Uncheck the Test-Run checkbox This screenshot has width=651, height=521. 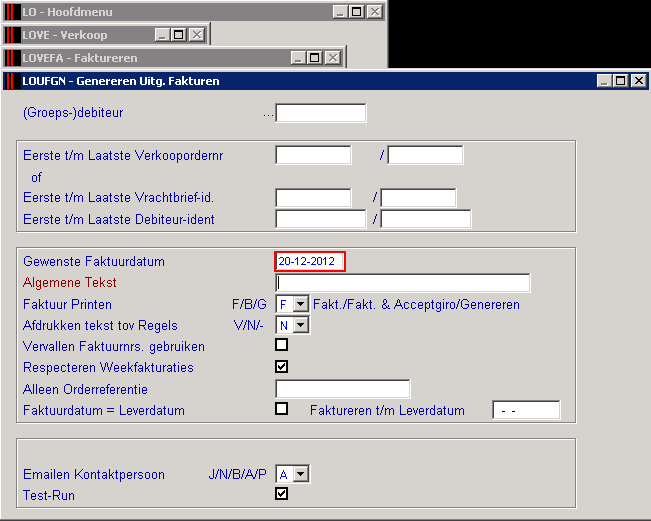[x=281, y=494]
